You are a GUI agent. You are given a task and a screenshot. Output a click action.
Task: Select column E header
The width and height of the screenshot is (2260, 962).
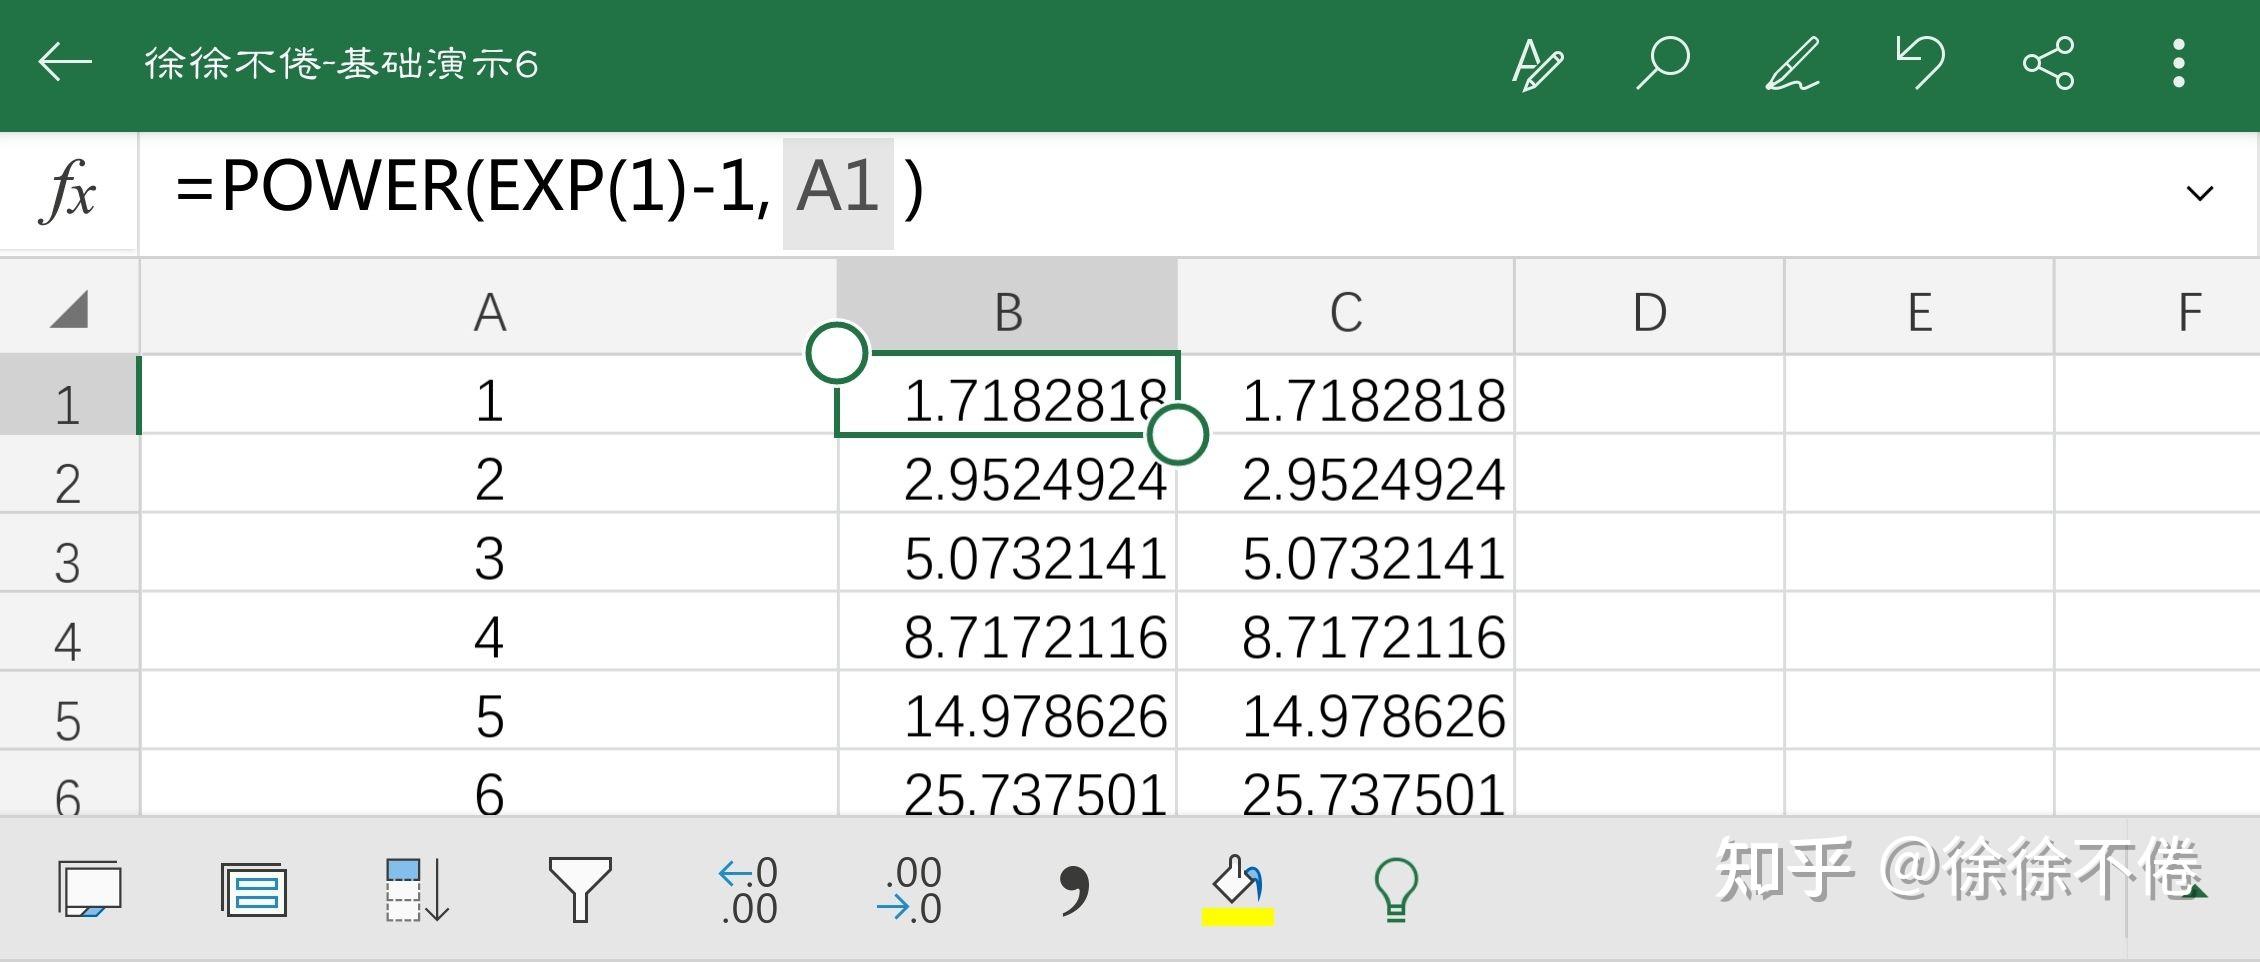1920,309
